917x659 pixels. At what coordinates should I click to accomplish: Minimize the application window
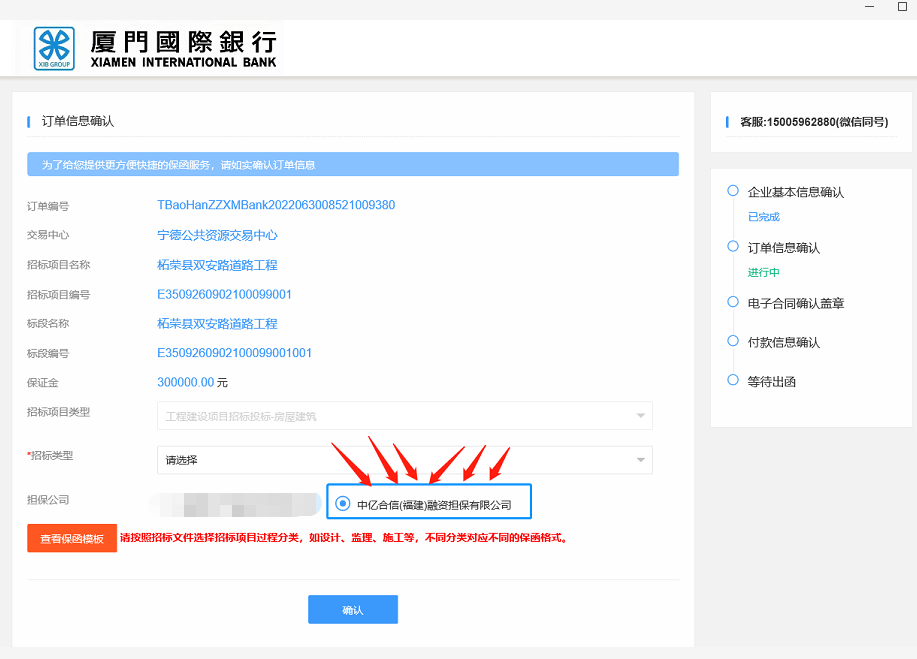click(x=867, y=8)
